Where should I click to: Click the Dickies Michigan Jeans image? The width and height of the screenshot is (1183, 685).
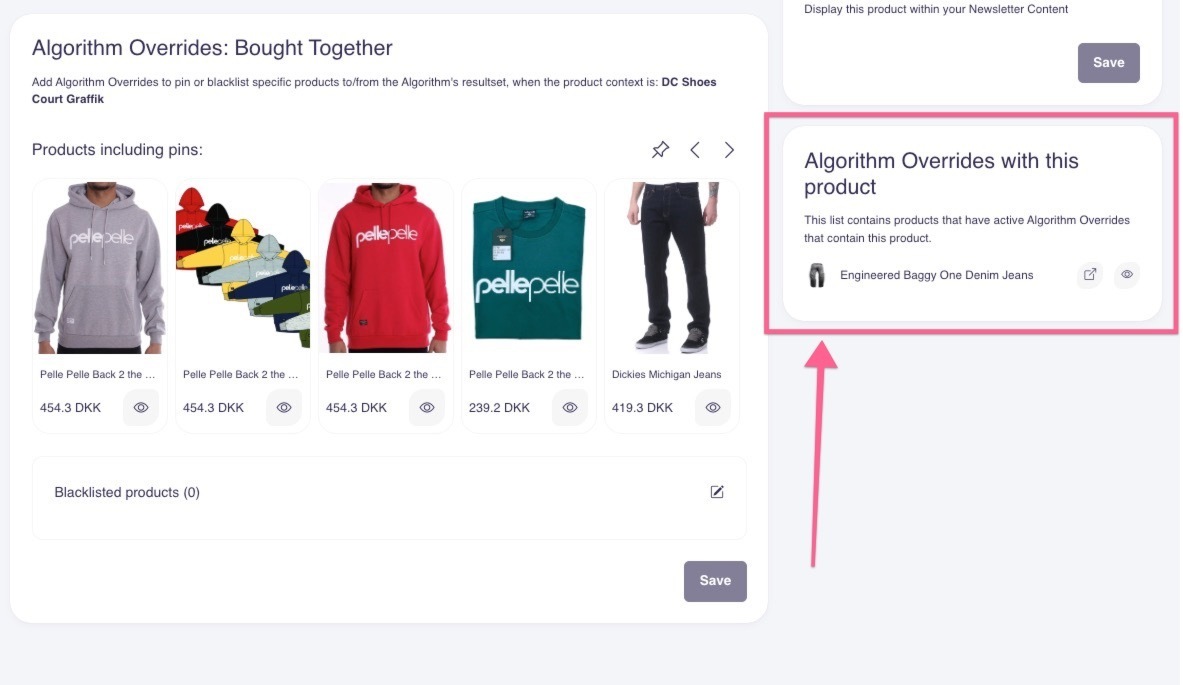tap(672, 267)
